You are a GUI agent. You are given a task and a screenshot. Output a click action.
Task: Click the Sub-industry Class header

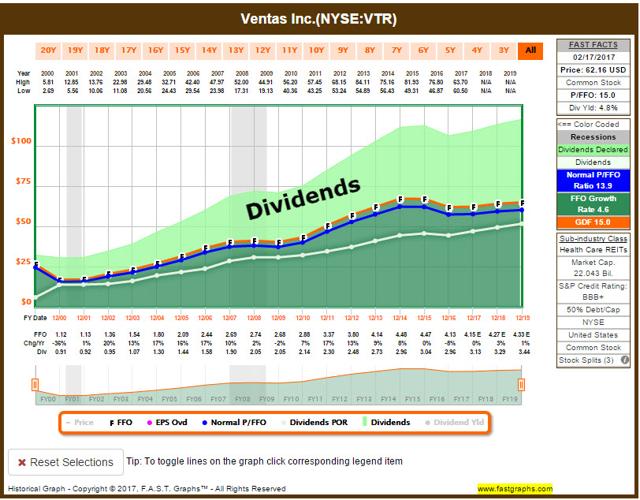(593, 238)
